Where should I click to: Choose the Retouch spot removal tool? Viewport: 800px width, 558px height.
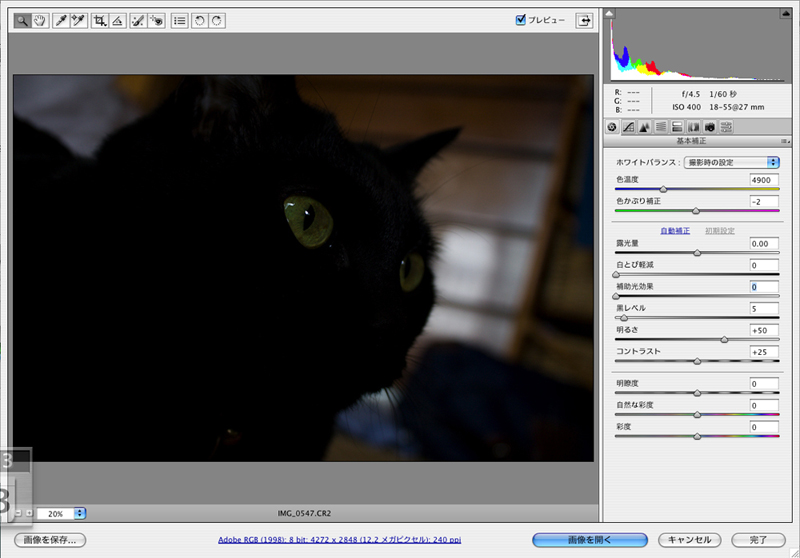[139, 21]
